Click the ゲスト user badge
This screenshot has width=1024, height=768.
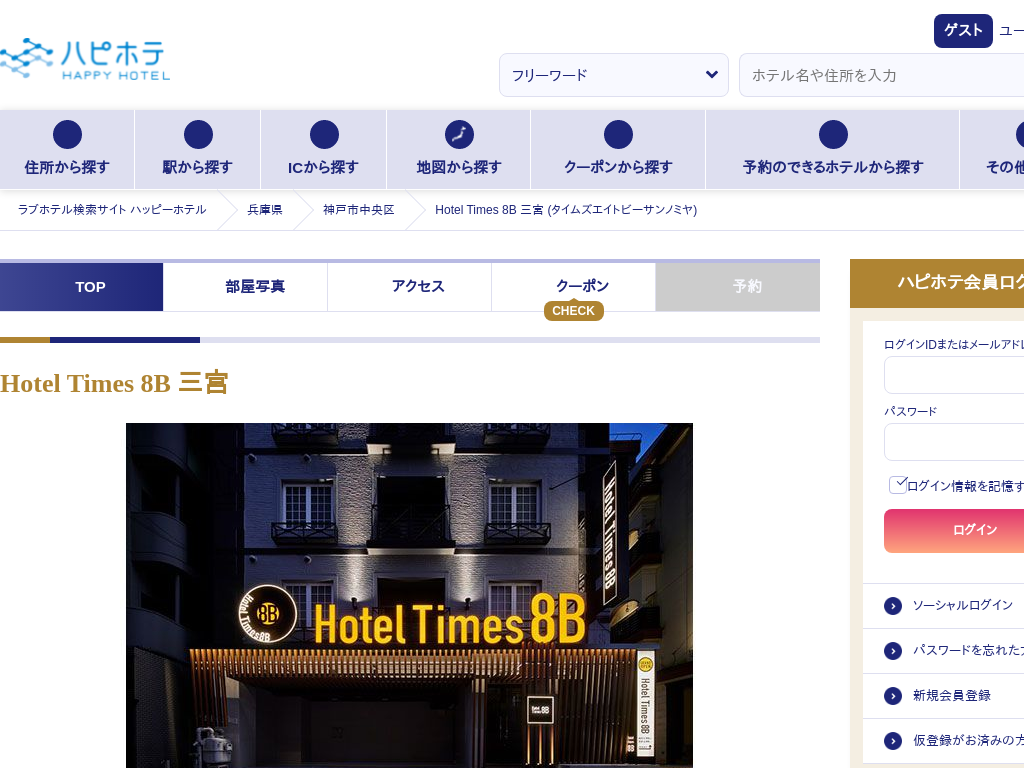tap(963, 31)
